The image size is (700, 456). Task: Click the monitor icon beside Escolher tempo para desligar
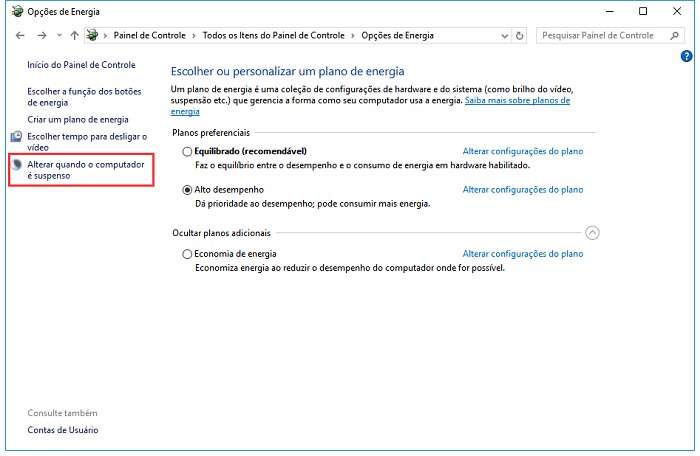(x=17, y=136)
